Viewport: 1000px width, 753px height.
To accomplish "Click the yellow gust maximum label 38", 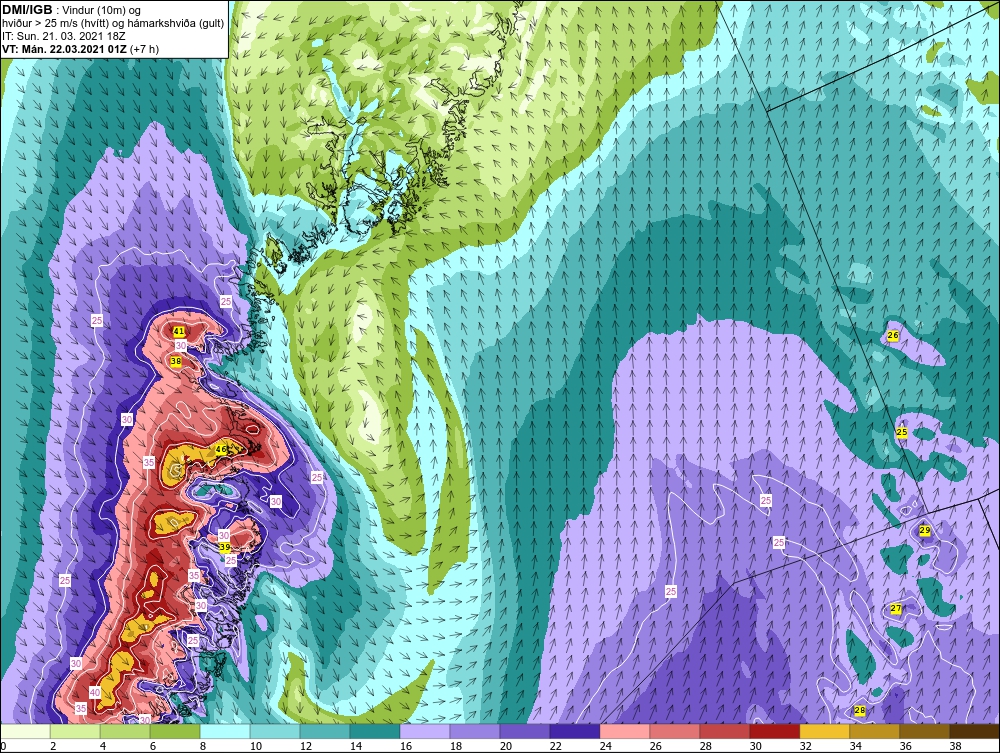I will click(x=176, y=361).
